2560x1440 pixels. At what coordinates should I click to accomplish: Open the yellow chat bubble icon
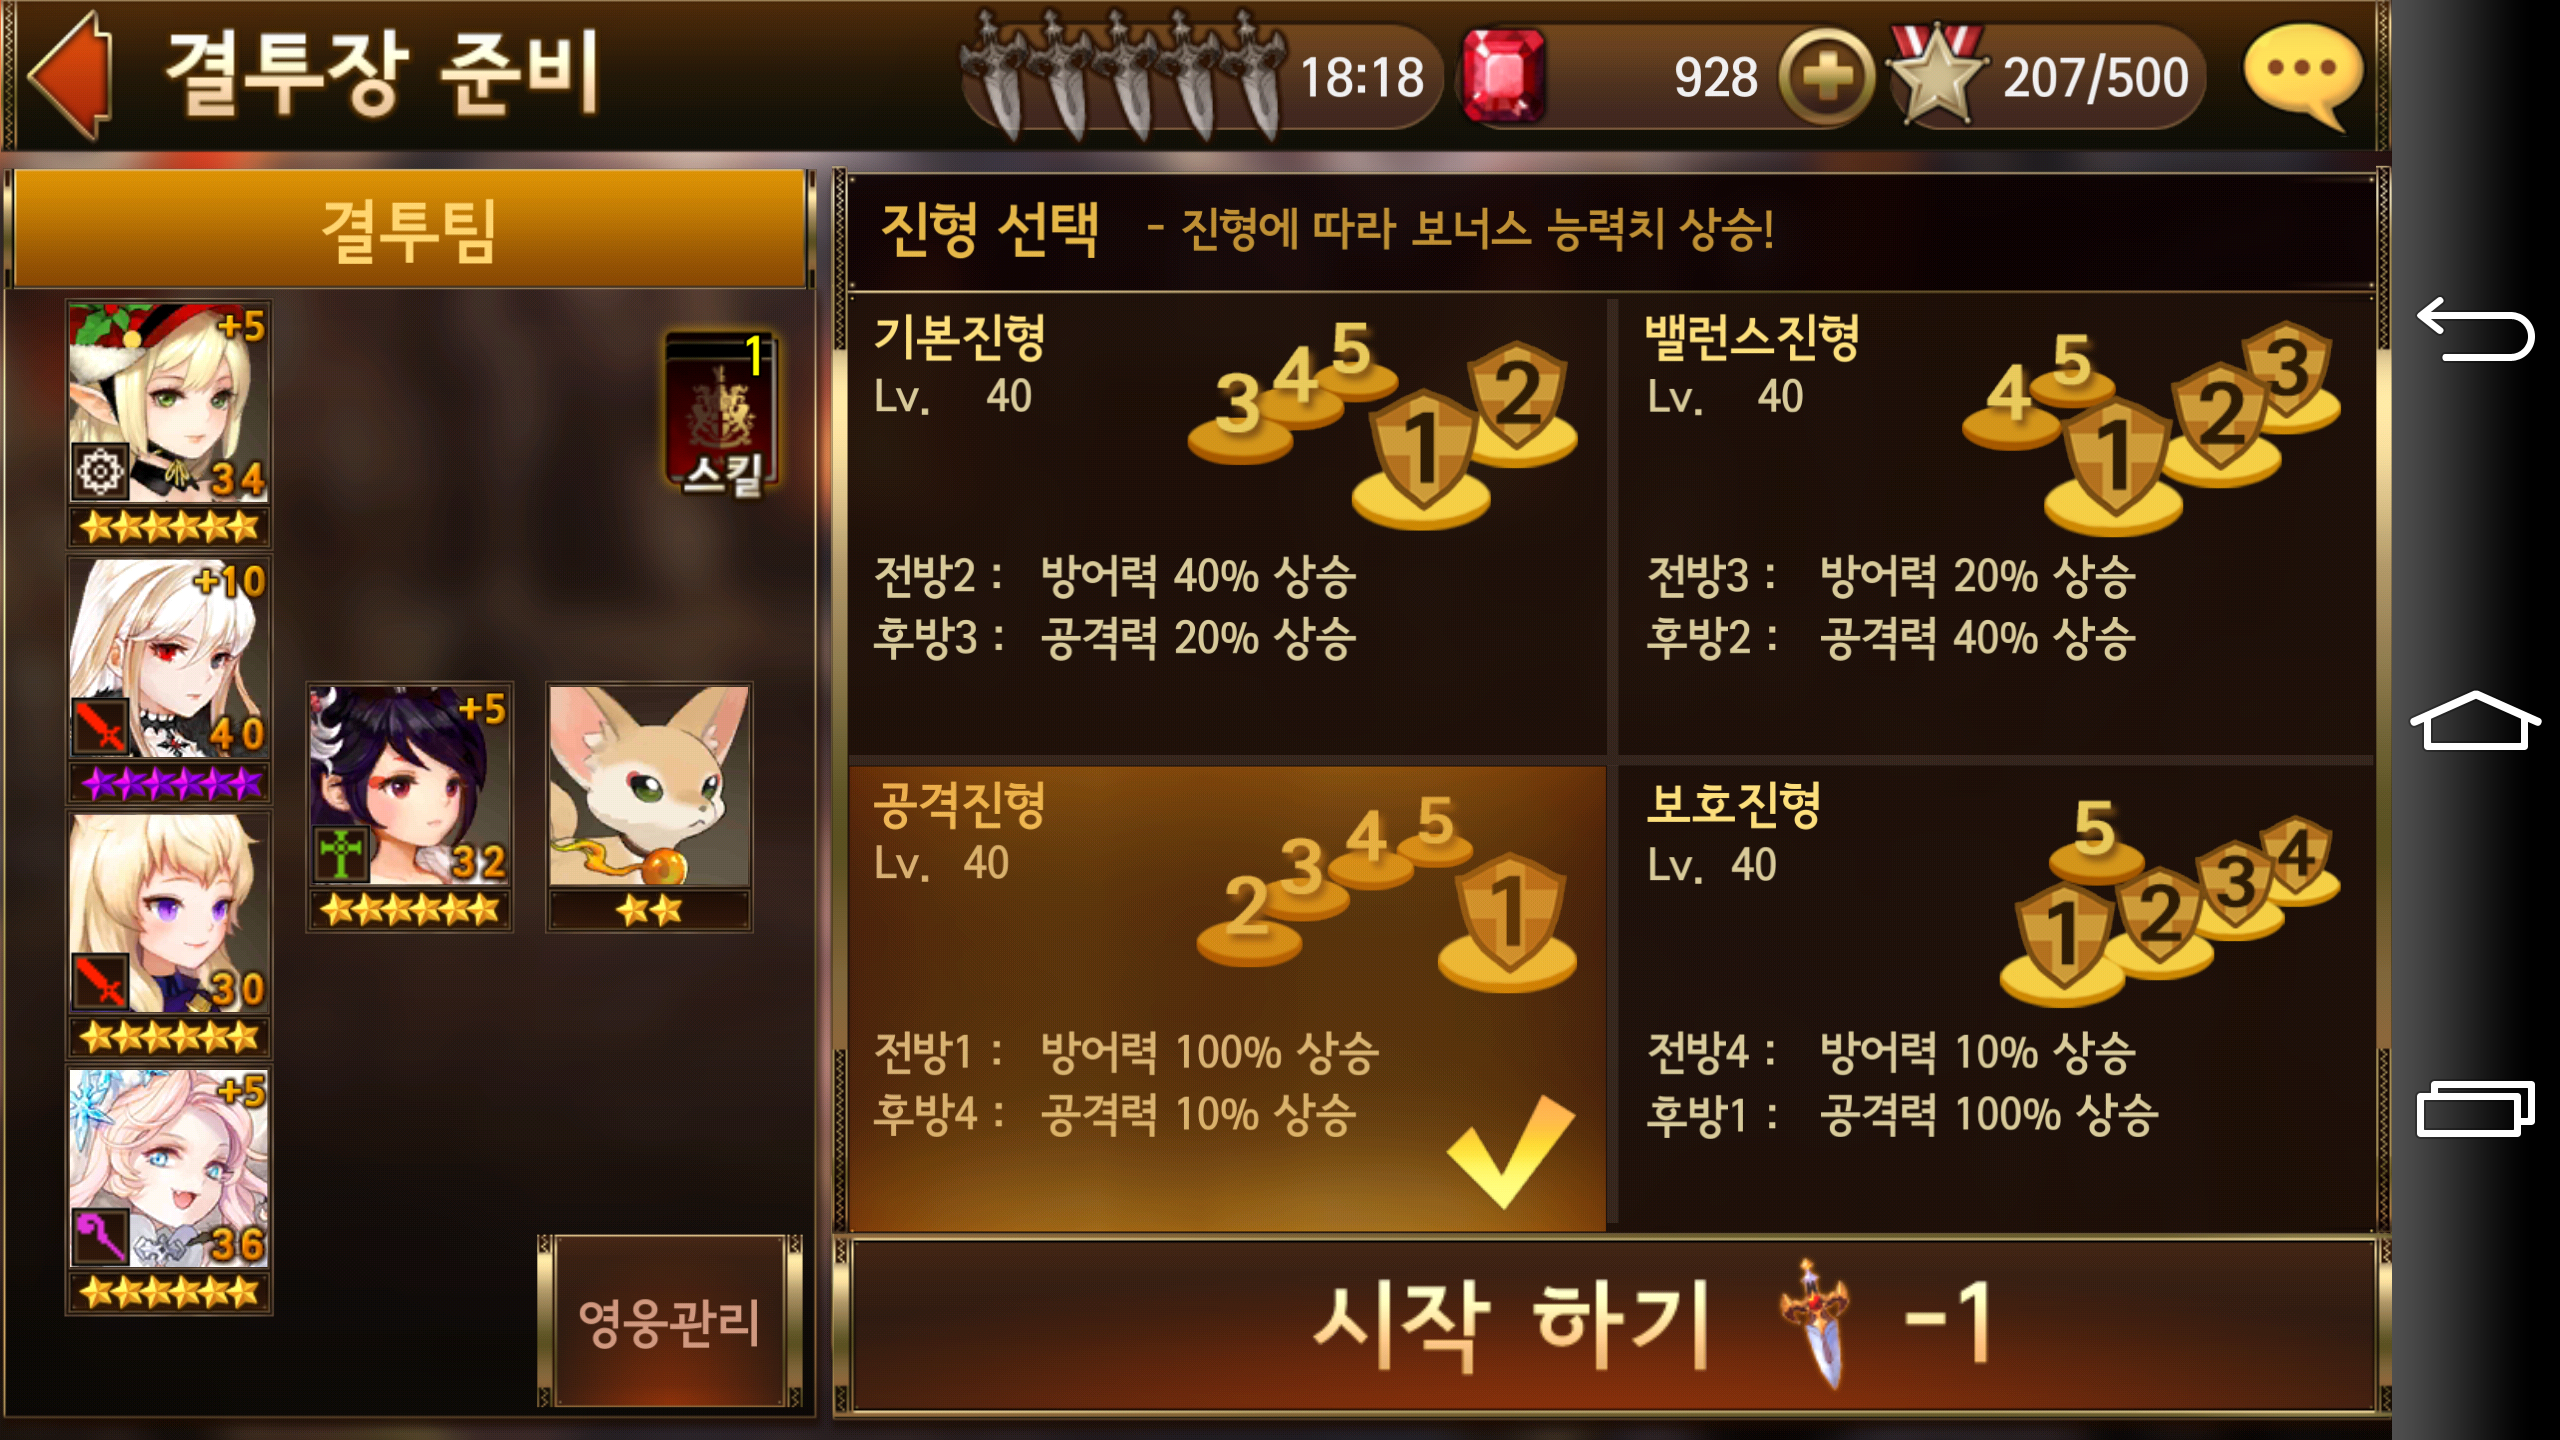(x=2303, y=76)
